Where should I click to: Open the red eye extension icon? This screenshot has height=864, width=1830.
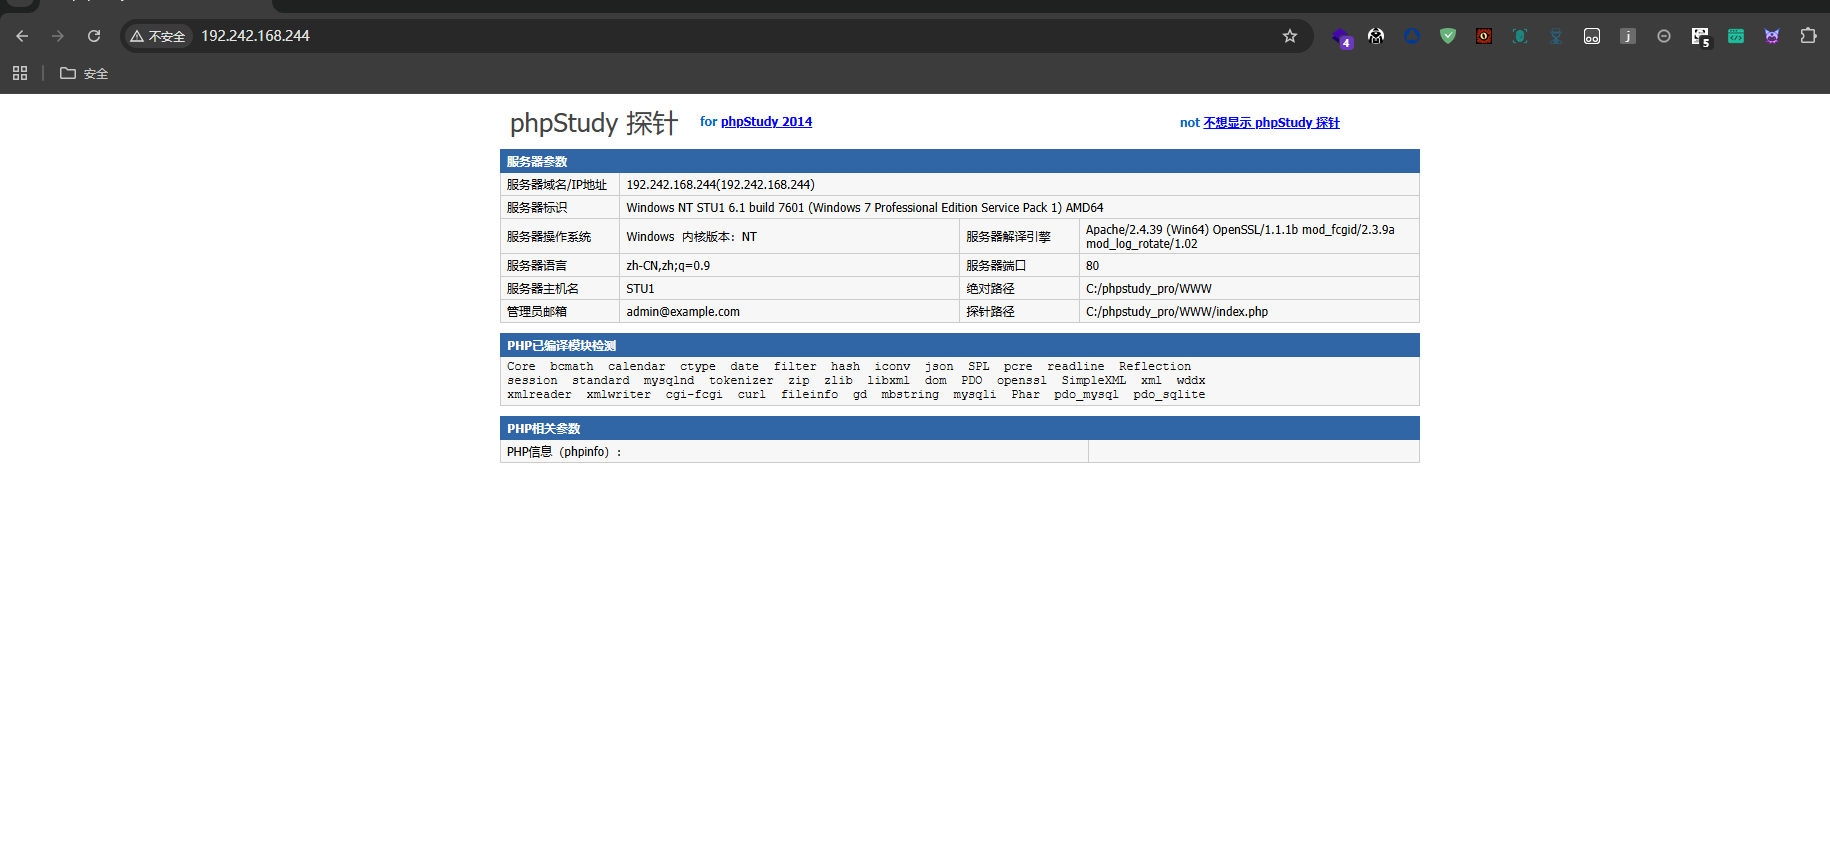point(1484,36)
